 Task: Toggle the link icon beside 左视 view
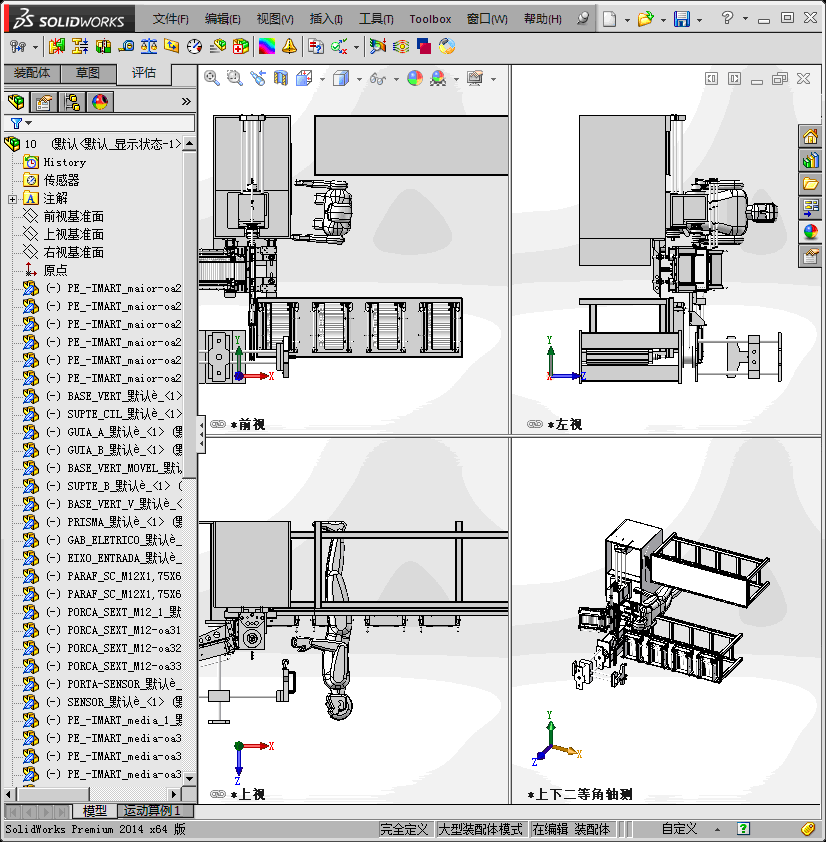(x=535, y=424)
